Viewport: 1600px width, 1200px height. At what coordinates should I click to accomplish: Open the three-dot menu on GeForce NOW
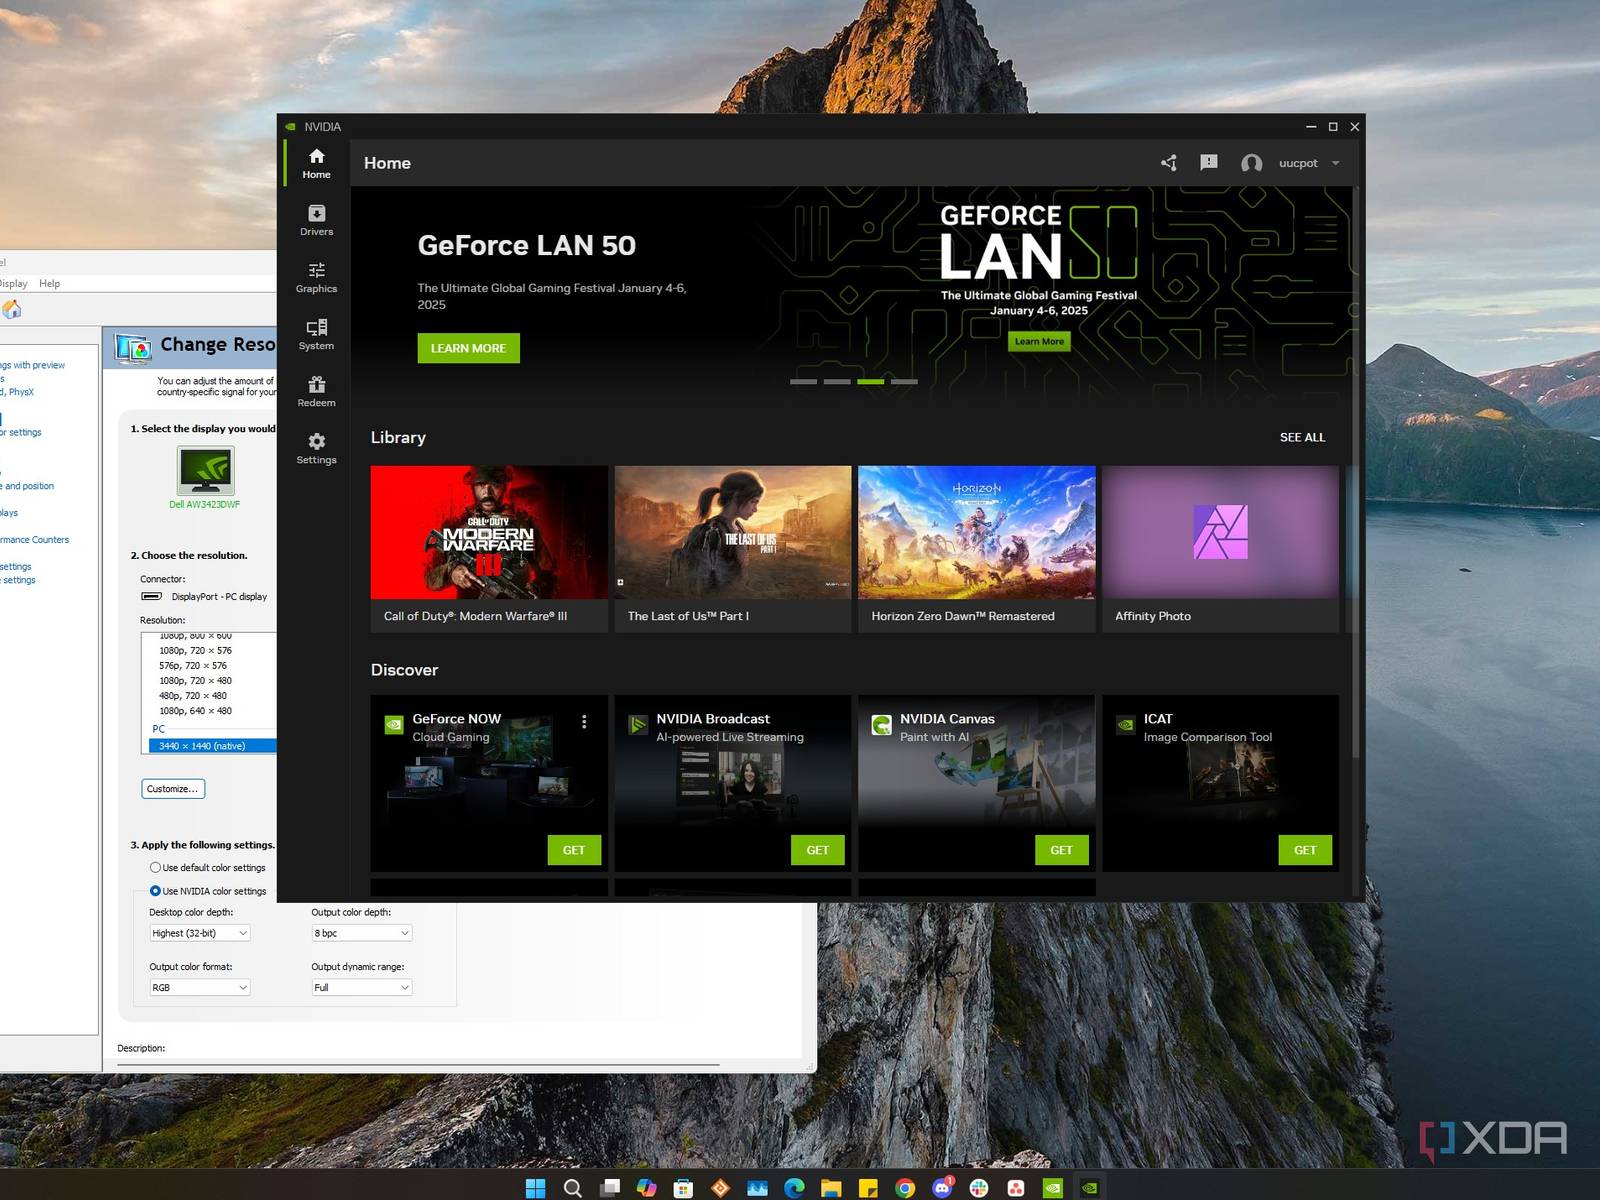[x=585, y=721]
